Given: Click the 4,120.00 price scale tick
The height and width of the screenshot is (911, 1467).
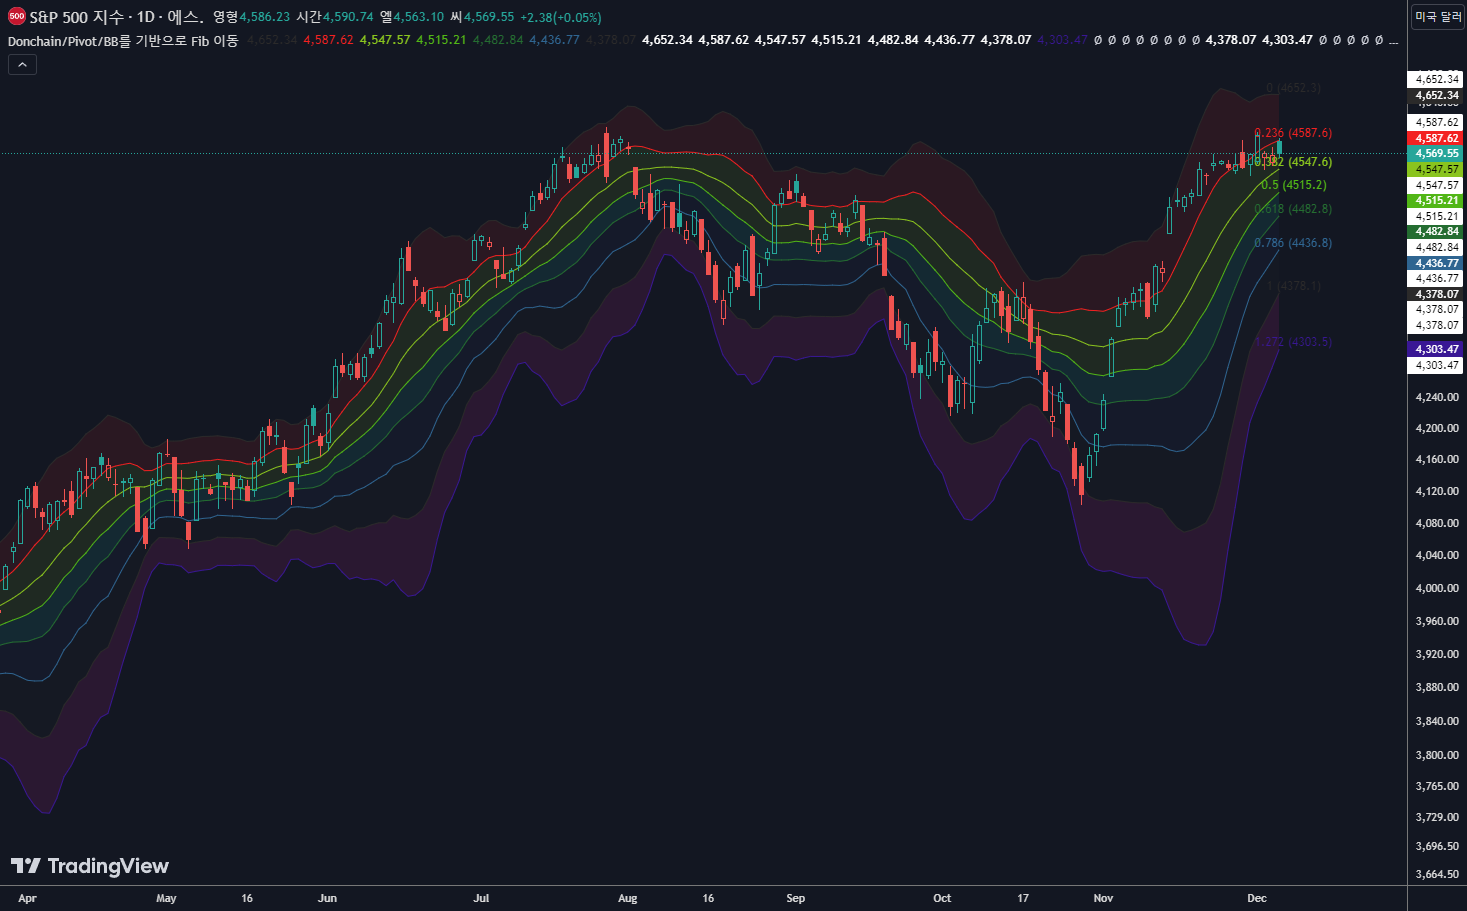Looking at the screenshot, I should point(1437,491).
